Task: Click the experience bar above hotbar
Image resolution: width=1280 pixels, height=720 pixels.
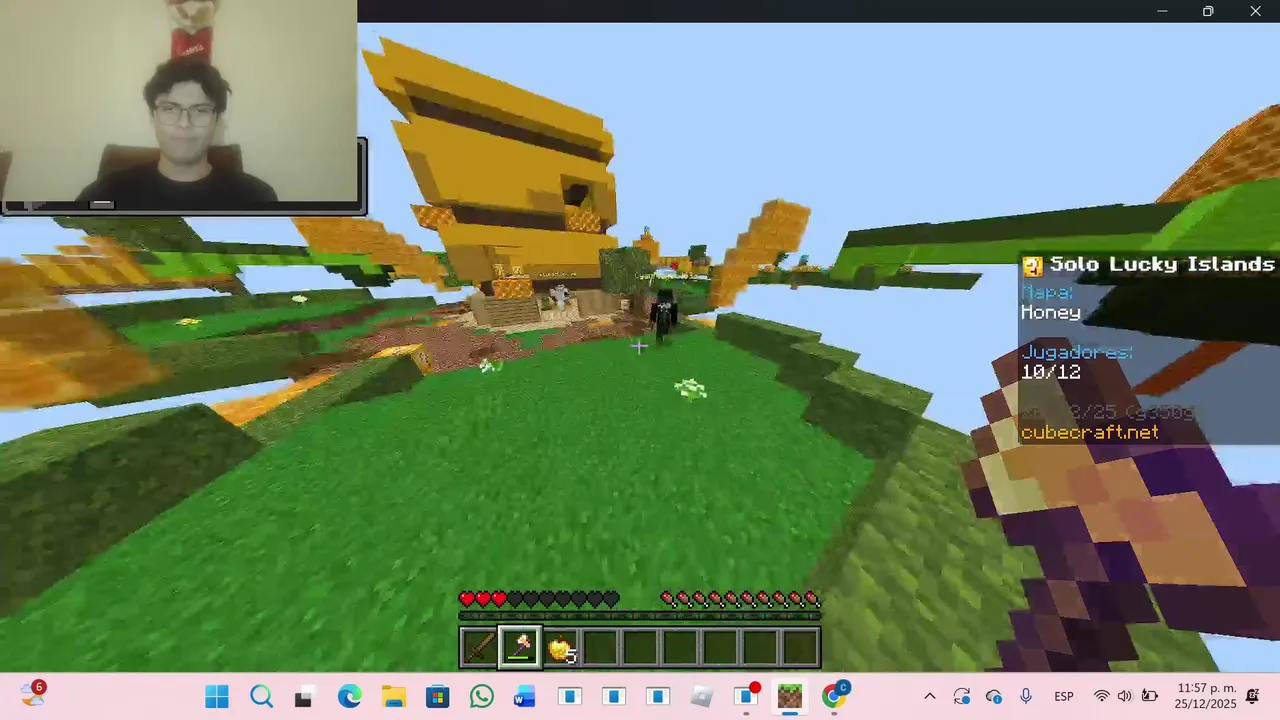Action: point(640,616)
